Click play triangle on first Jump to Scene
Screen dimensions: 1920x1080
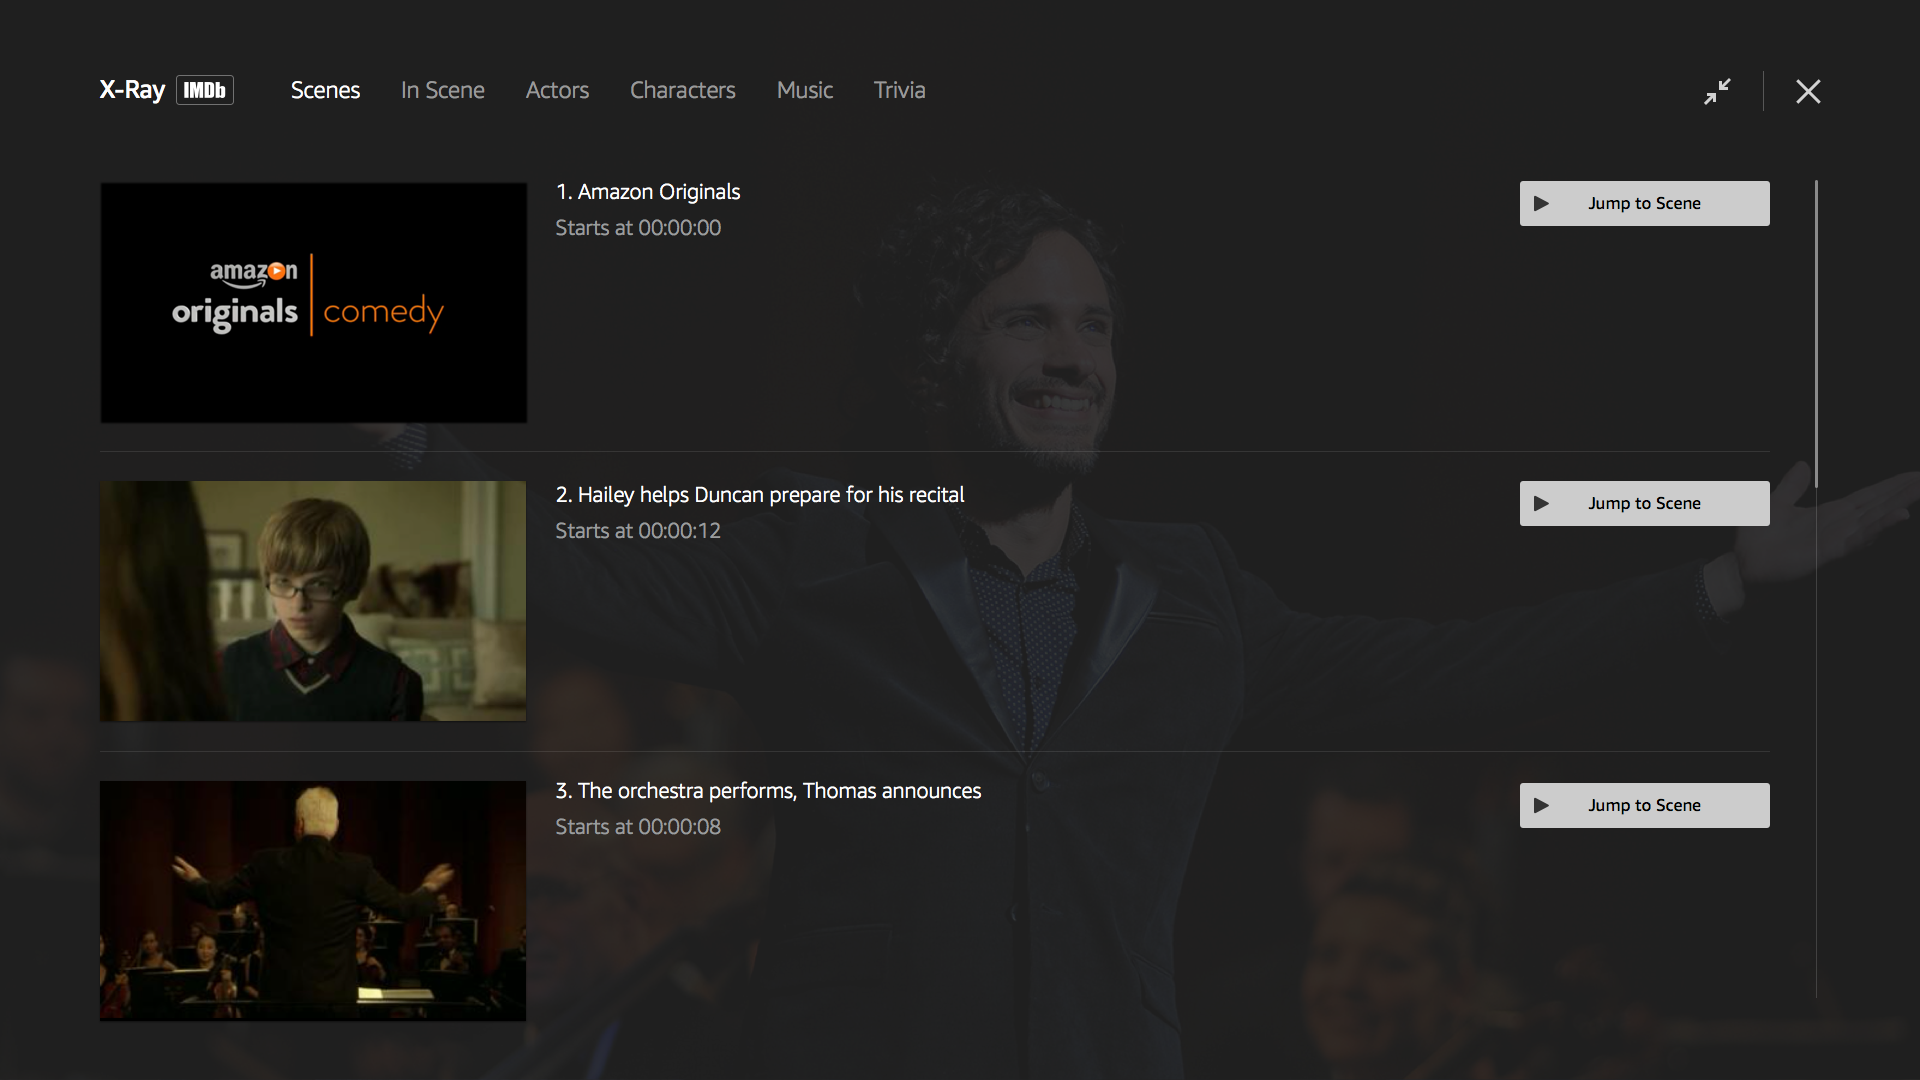click(x=1541, y=203)
